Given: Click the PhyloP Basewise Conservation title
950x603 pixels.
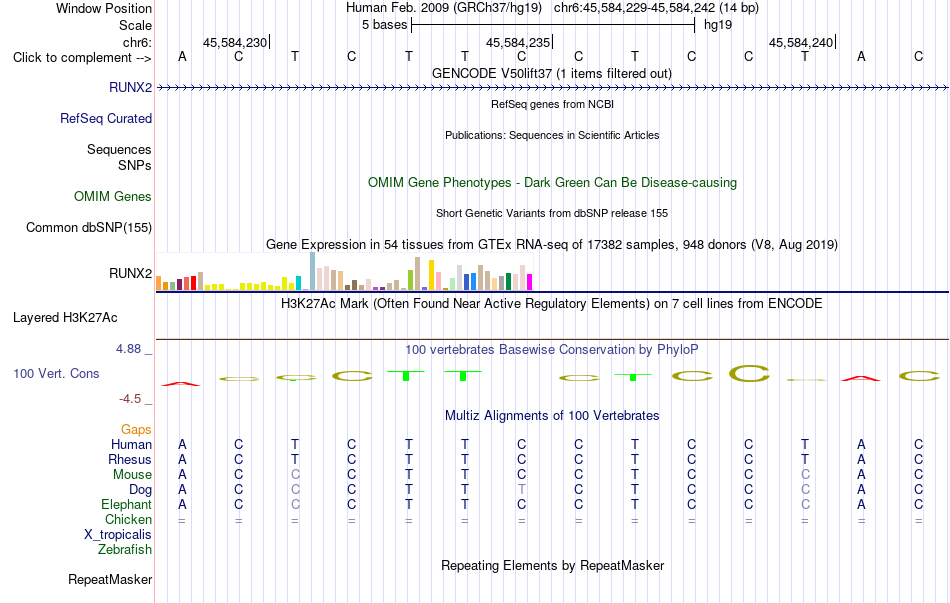Looking at the screenshot, I should pyautogui.click(x=552, y=350).
